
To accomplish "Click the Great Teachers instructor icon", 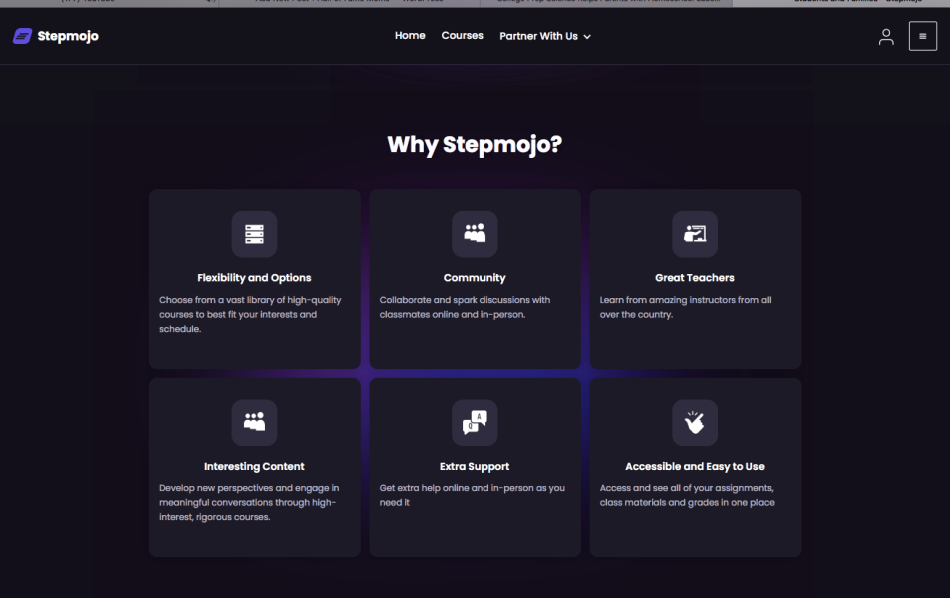I will point(695,234).
